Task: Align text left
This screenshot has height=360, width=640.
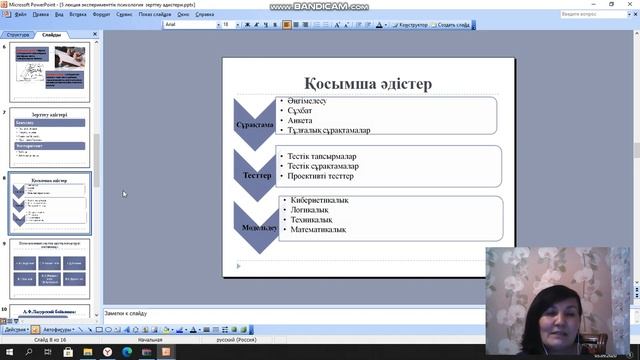Action: (287, 25)
